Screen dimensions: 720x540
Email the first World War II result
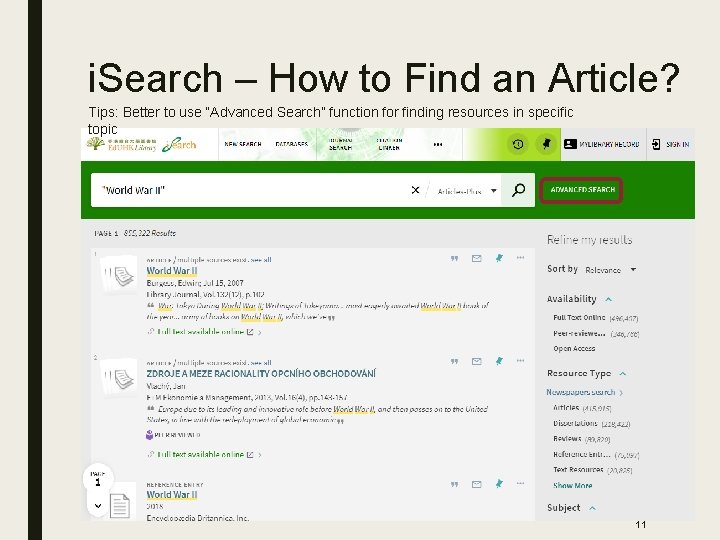point(477,259)
